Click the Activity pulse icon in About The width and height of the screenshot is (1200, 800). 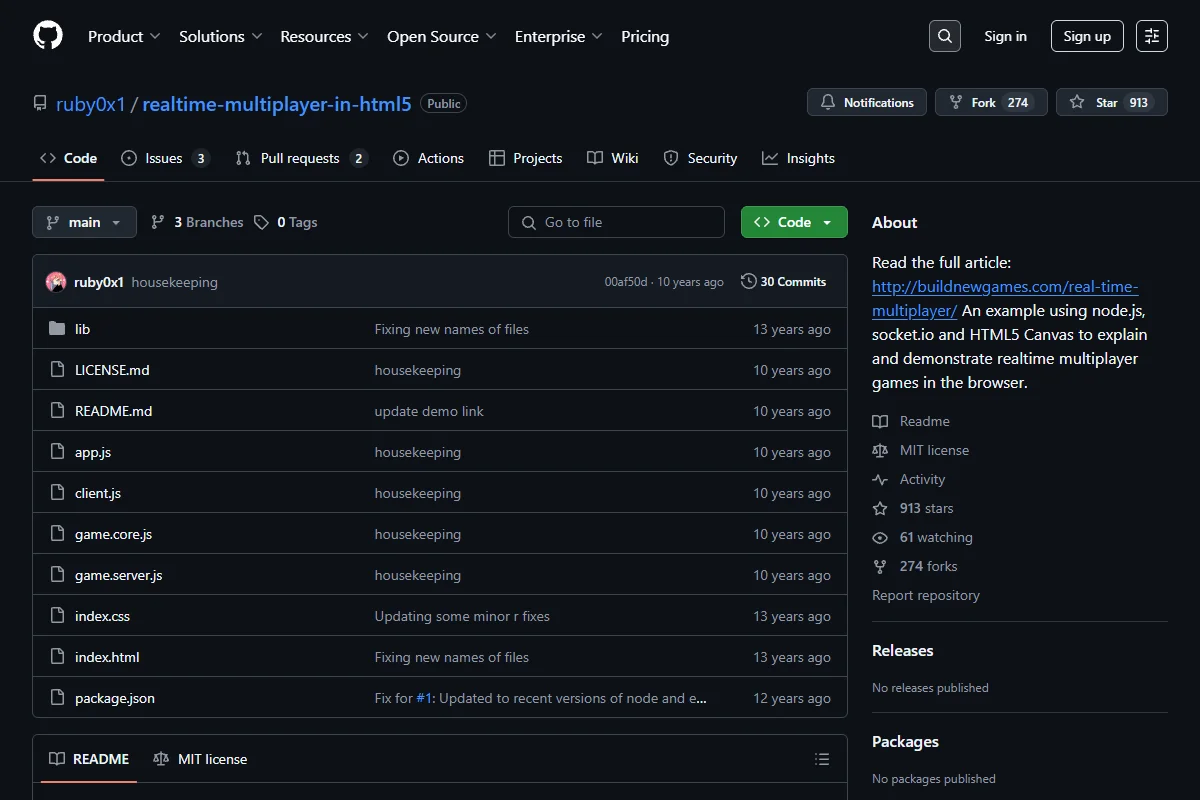880,479
